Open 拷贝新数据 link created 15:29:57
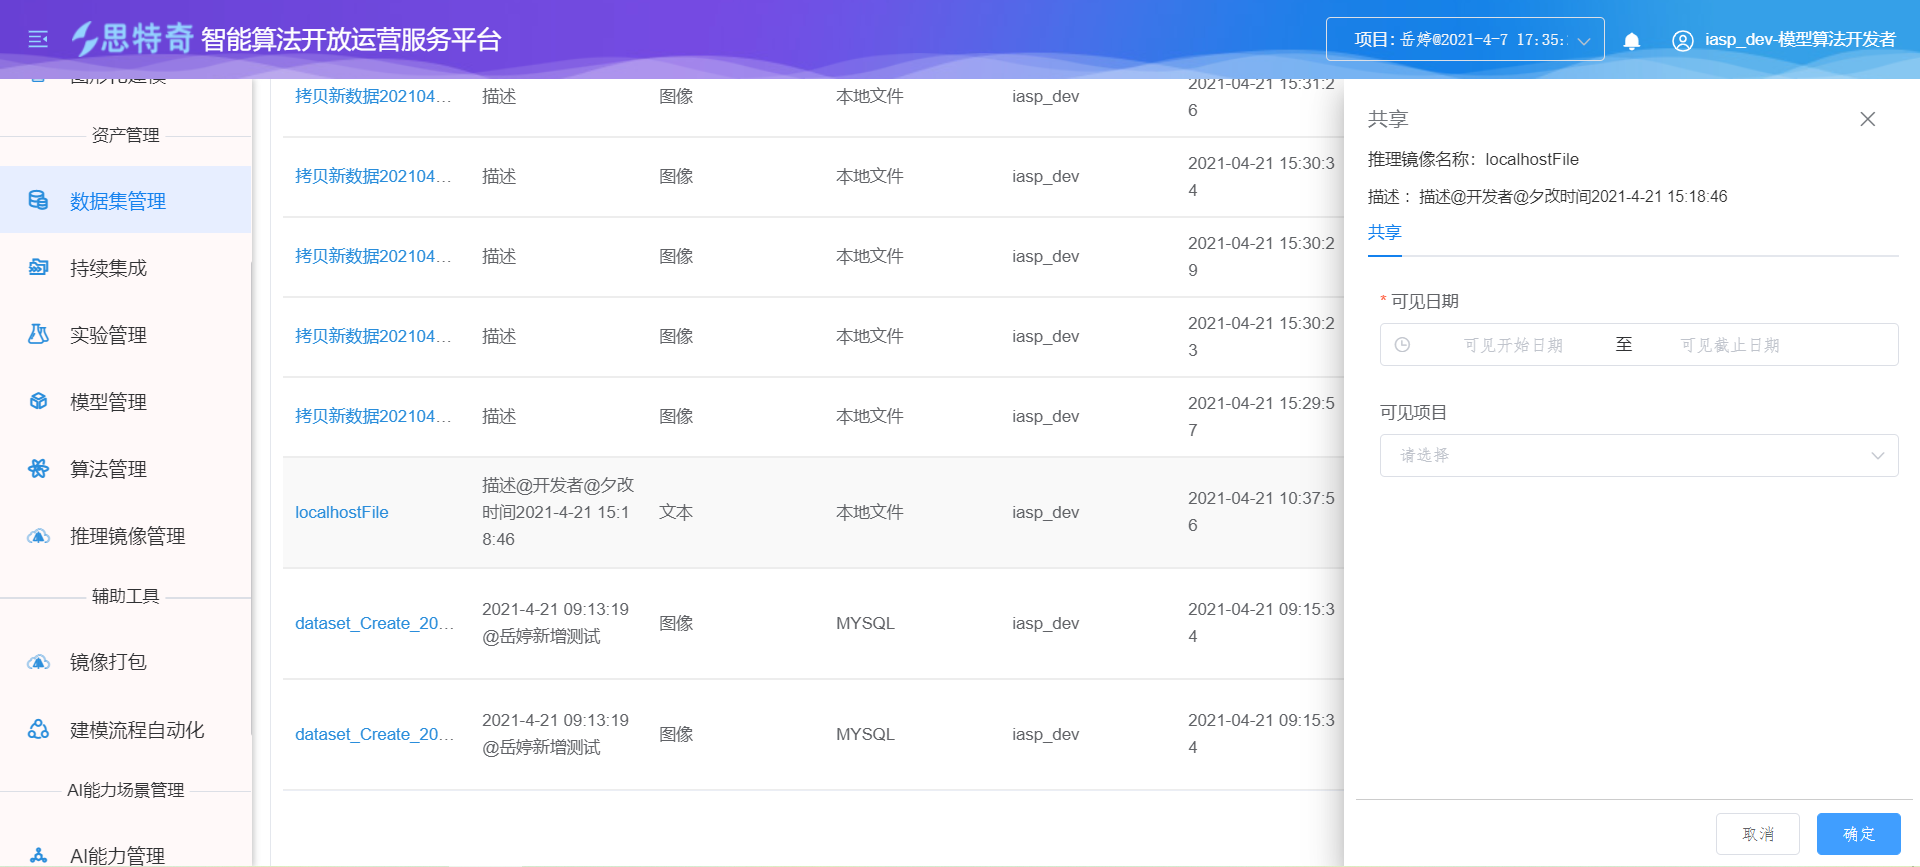1920x867 pixels. pos(373,416)
